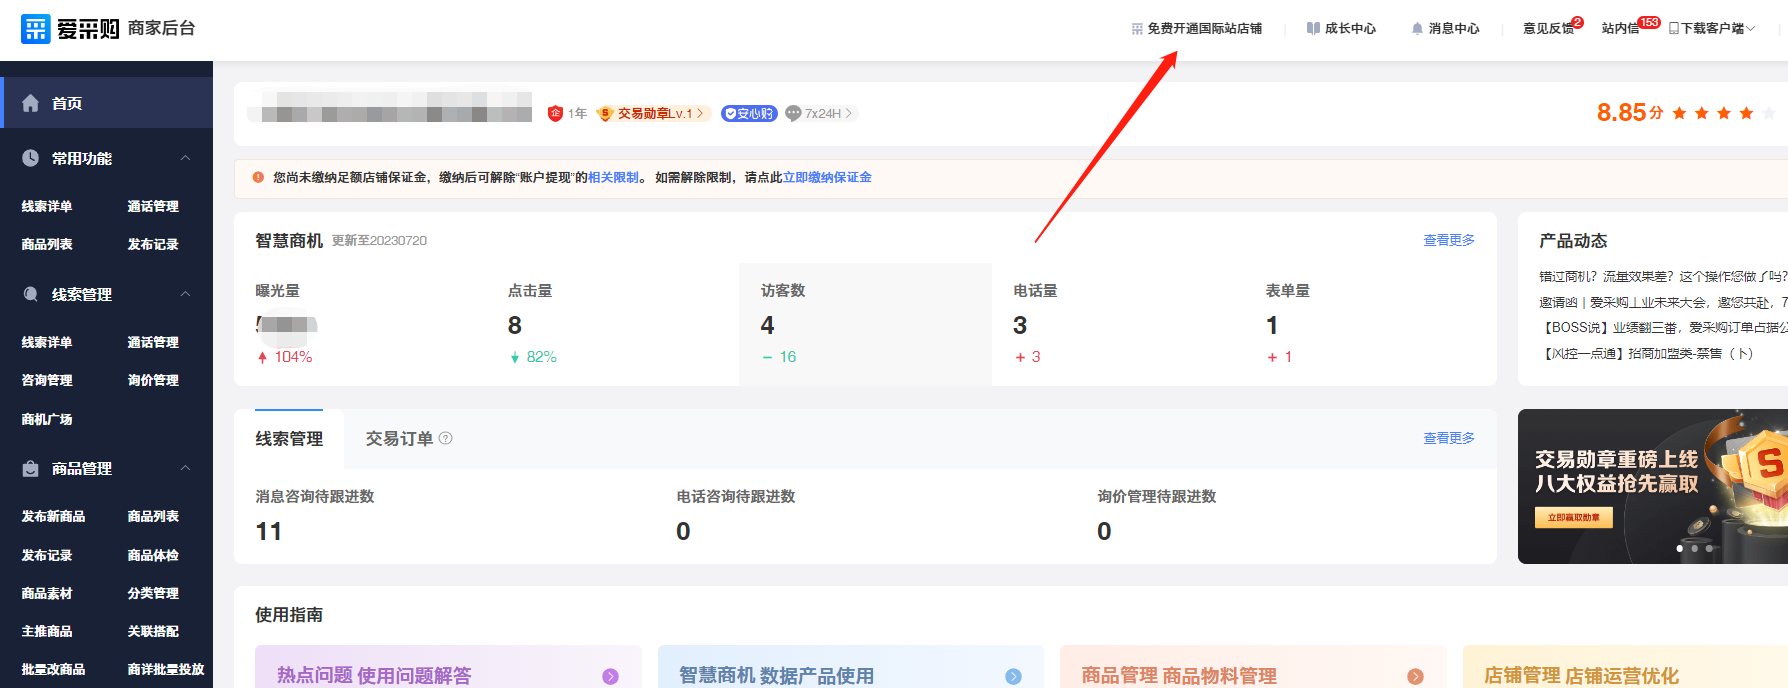Collapse the 商品管理 sidebar section
Image resolution: width=1788 pixels, height=688 pixels.
(x=185, y=468)
